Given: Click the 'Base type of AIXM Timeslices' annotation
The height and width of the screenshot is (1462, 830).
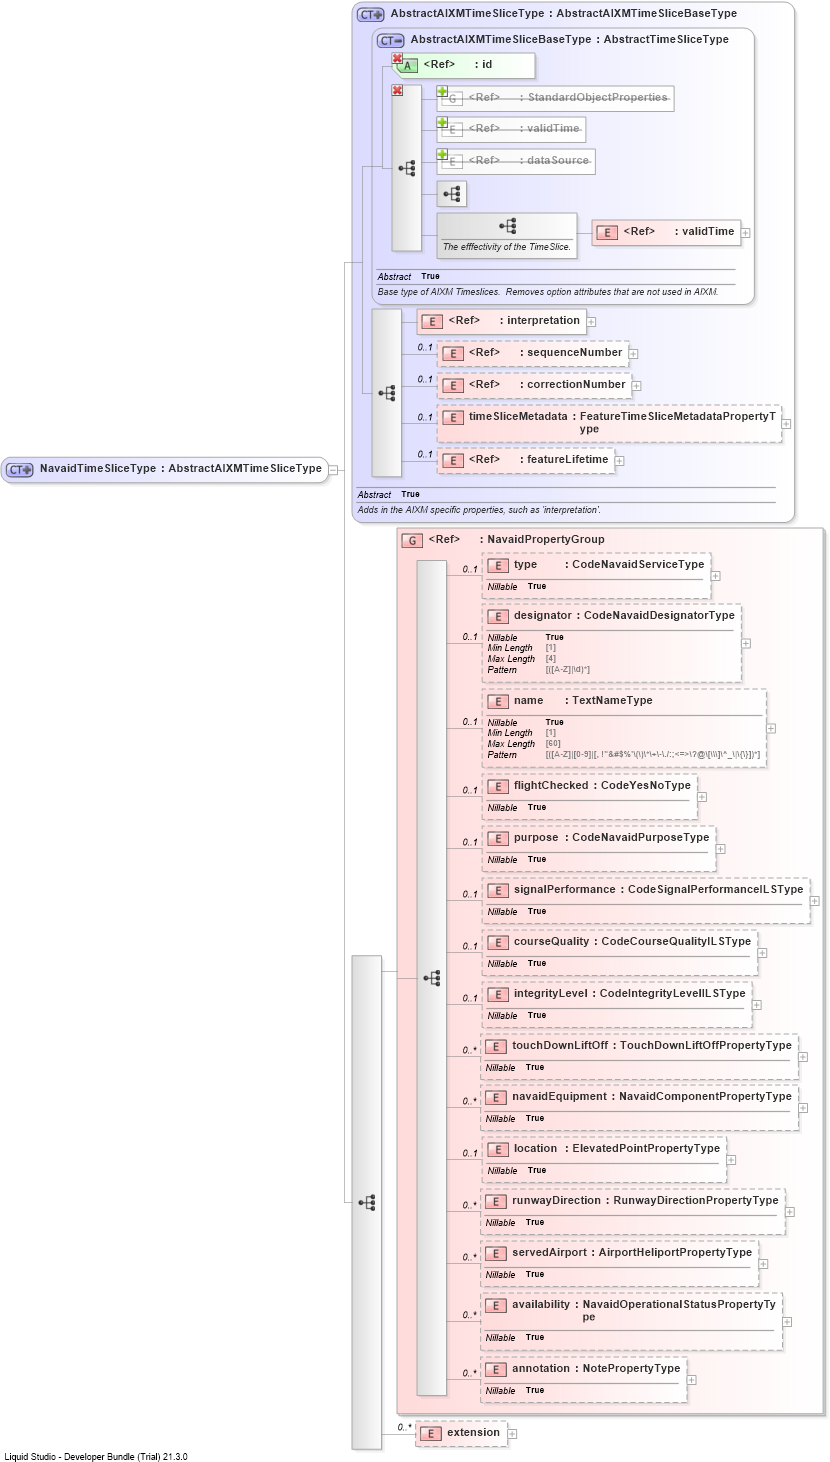Looking at the screenshot, I should (x=548, y=292).
